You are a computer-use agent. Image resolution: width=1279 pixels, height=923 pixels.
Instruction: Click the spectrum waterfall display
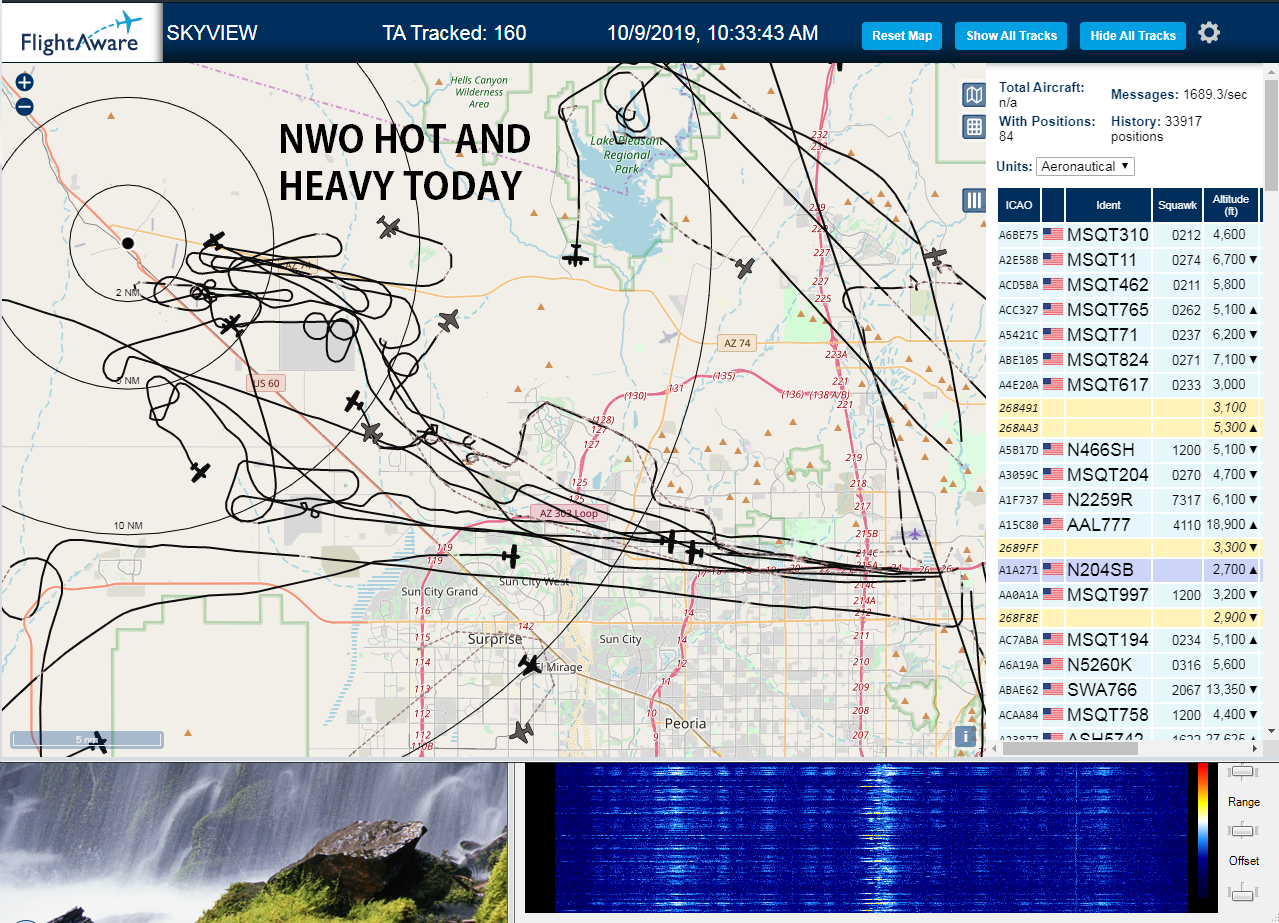coord(870,838)
